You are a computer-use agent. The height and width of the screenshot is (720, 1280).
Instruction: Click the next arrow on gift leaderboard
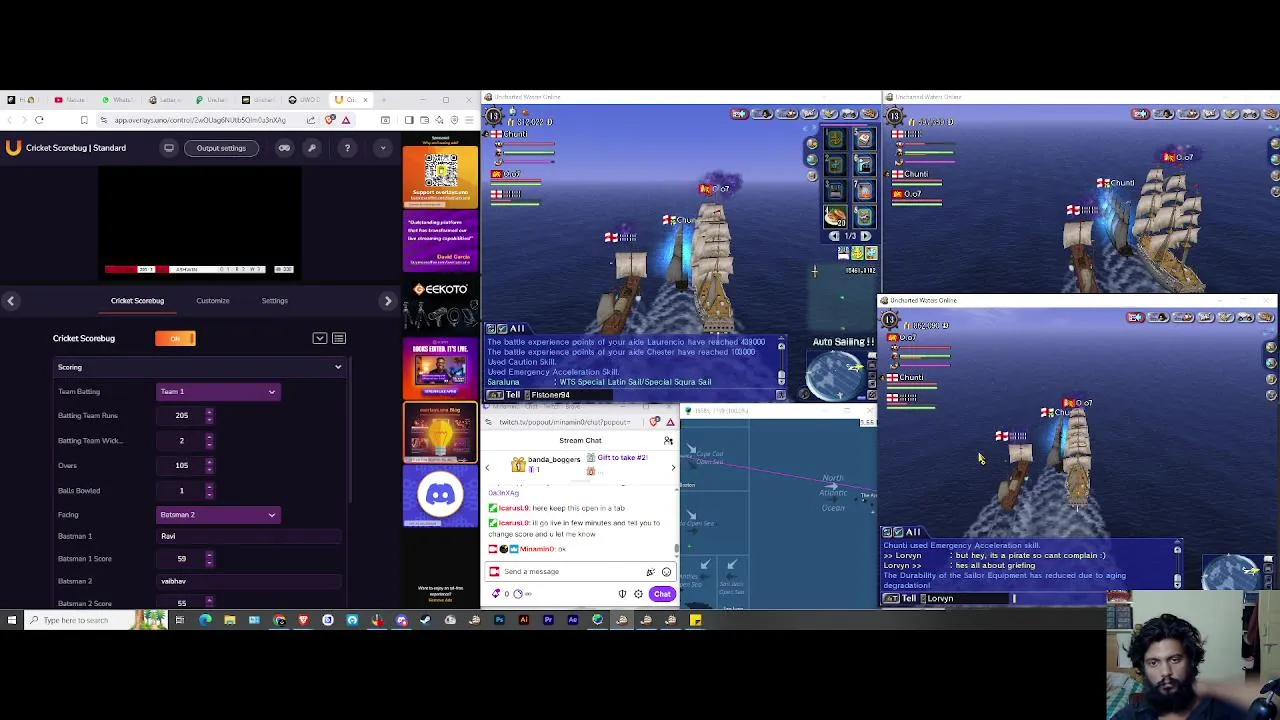click(672, 467)
